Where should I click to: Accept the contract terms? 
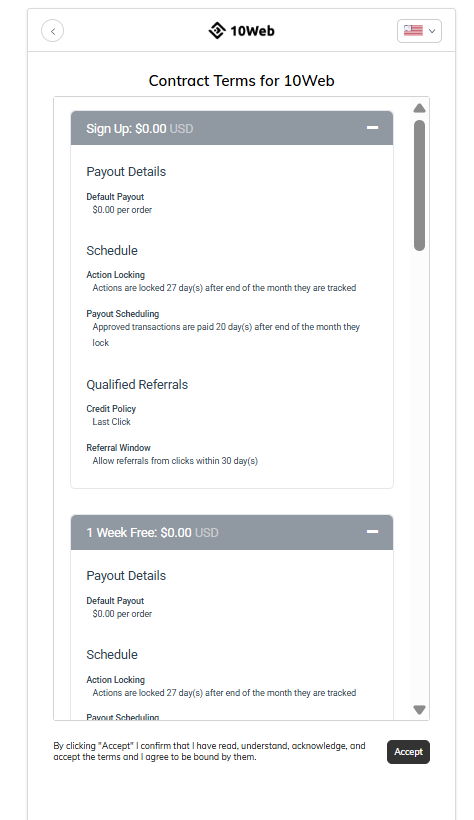(x=408, y=751)
